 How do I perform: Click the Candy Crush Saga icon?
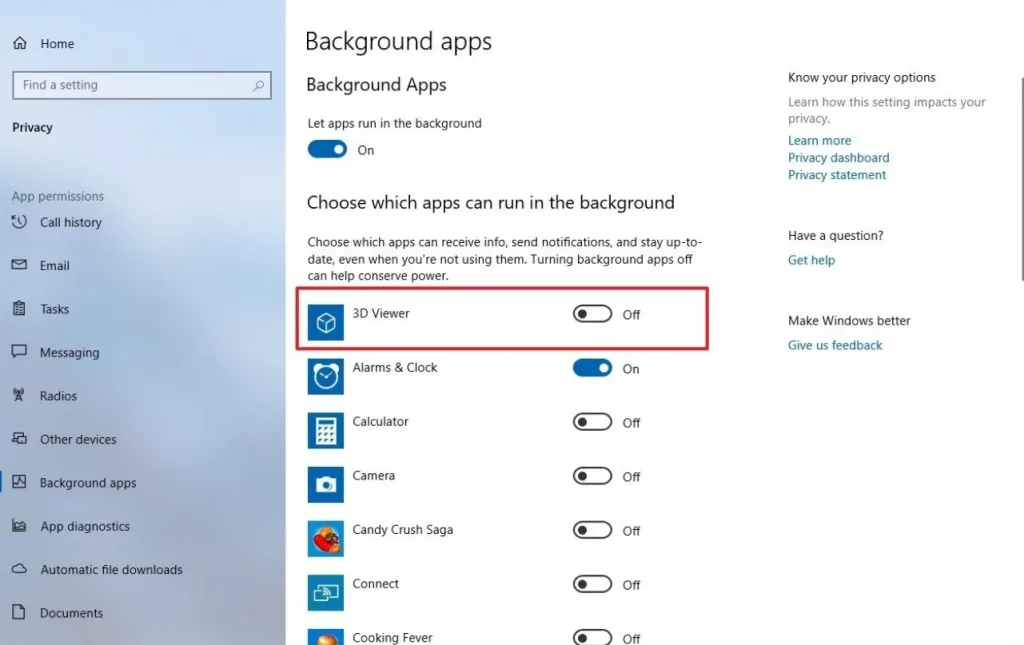[x=325, y=538]
